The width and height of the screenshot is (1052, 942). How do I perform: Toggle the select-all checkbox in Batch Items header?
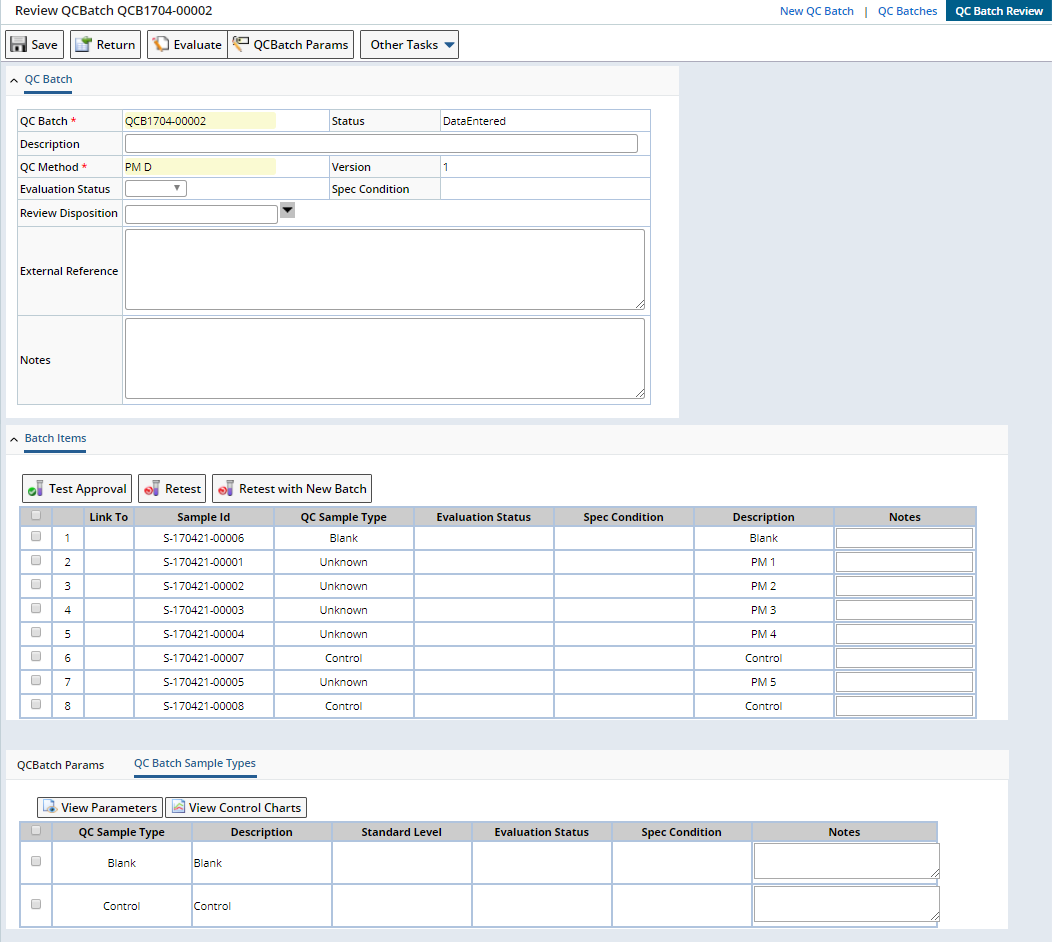36,516
